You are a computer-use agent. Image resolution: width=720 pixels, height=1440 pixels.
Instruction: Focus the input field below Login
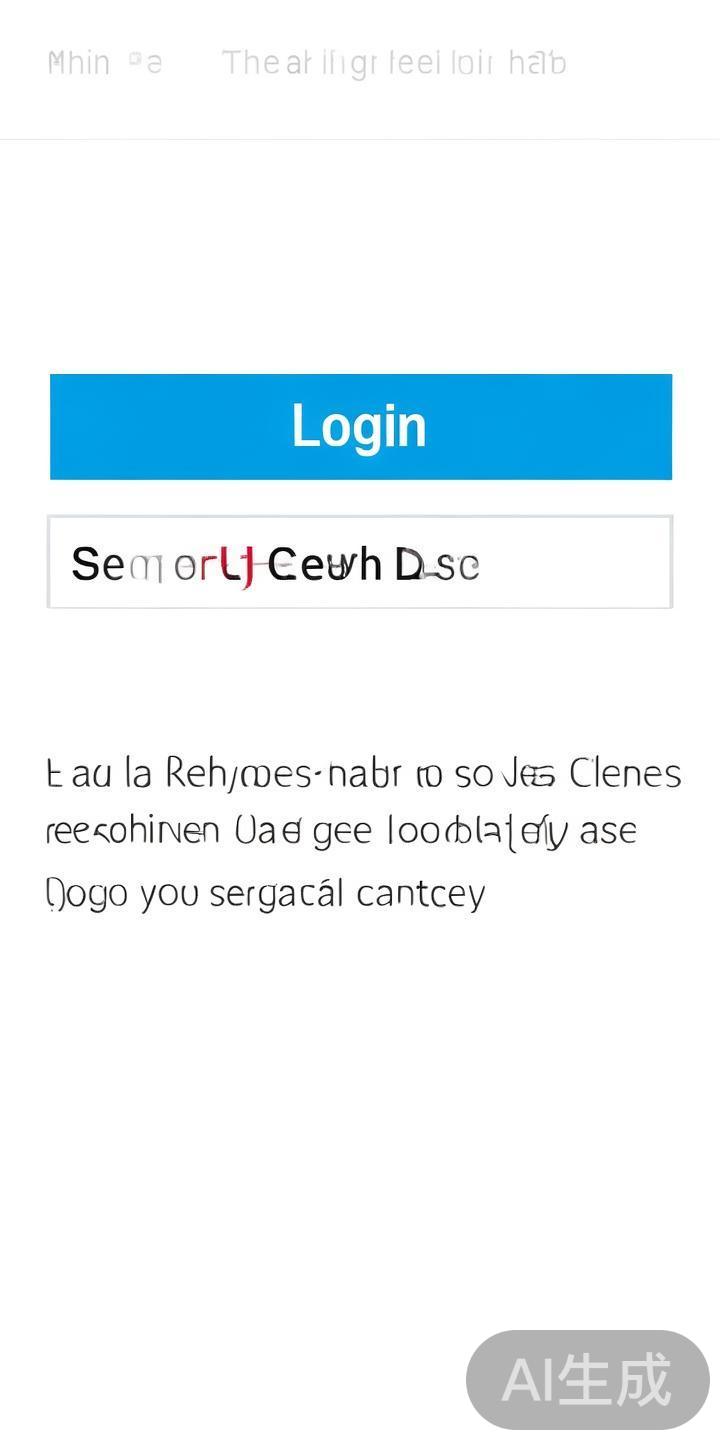pyautogui.click(x=360, y=562)
